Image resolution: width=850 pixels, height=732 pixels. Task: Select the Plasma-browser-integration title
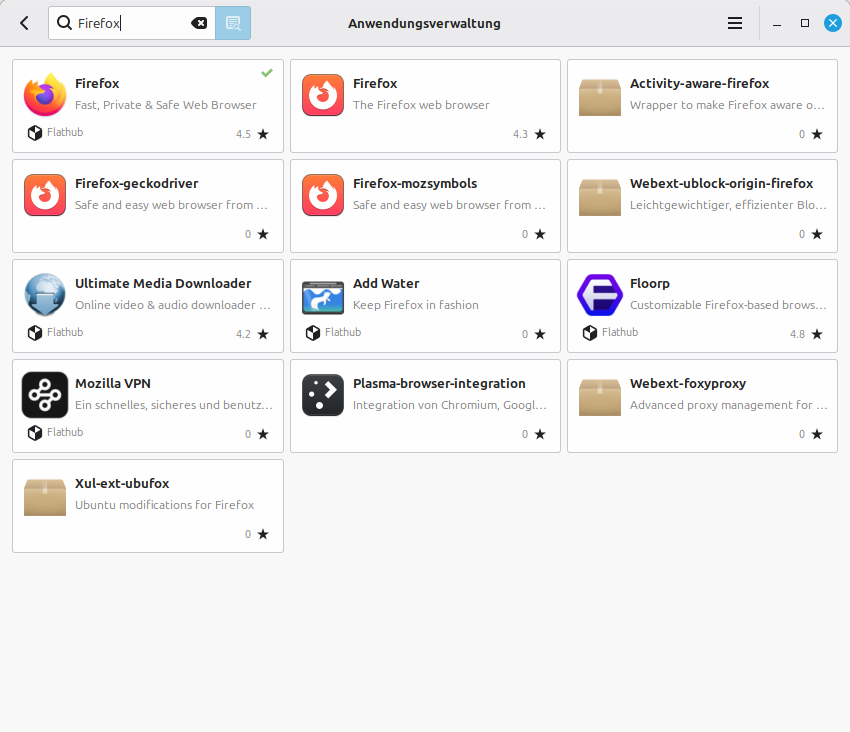tap(439, 384)
